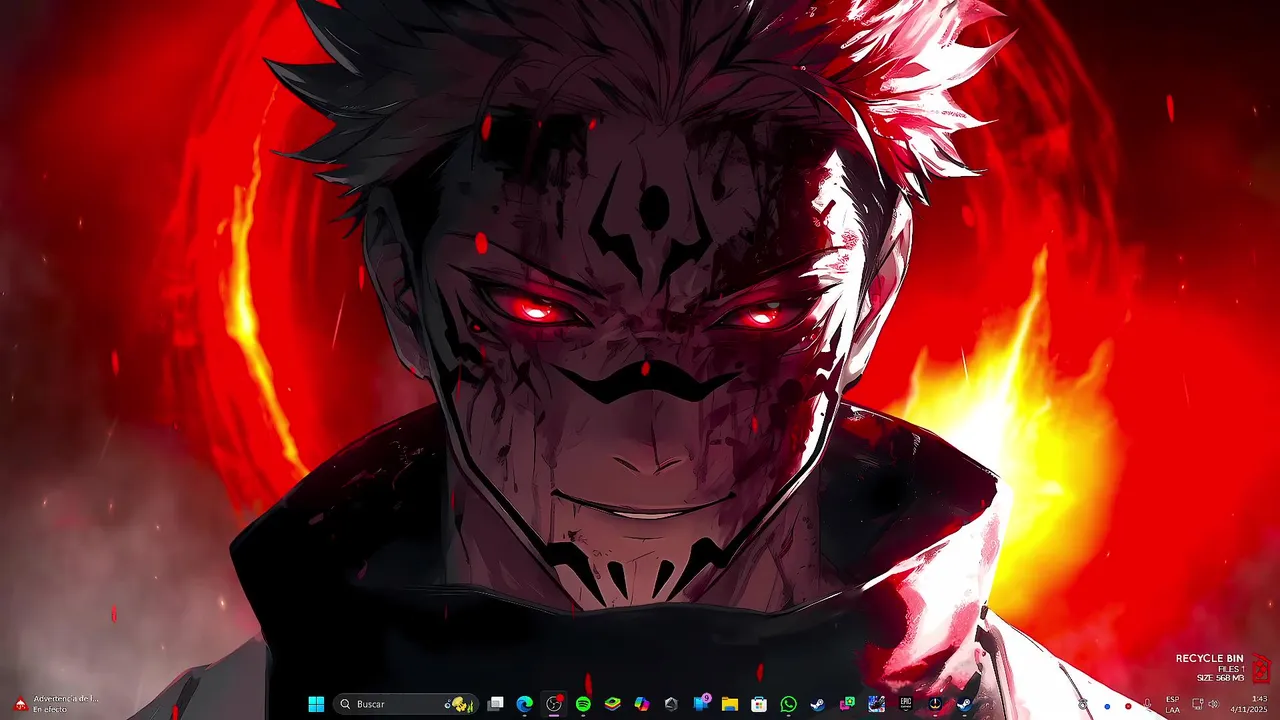Open the last Steam icon on the taskbar
Viewport: 1280px width, 720px height.
pyautogui.click(x=965, y=704)
